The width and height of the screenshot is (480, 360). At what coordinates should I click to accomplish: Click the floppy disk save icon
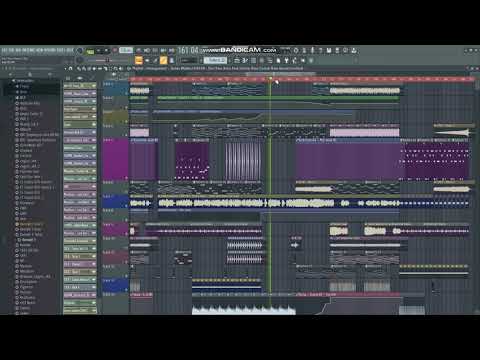tap(329, 51)
